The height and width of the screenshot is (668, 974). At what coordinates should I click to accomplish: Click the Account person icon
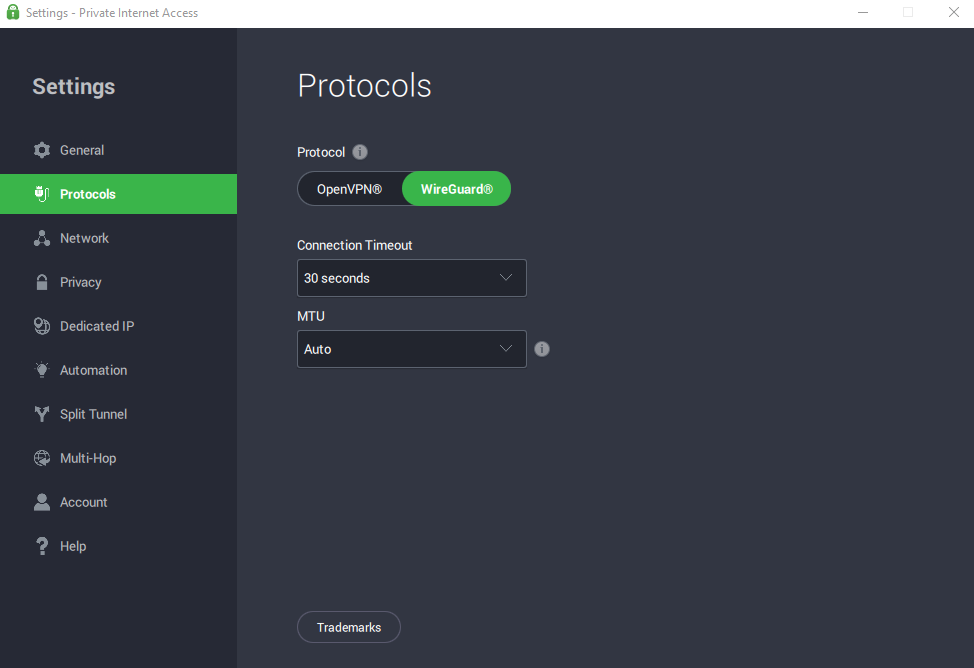(42, 502)
